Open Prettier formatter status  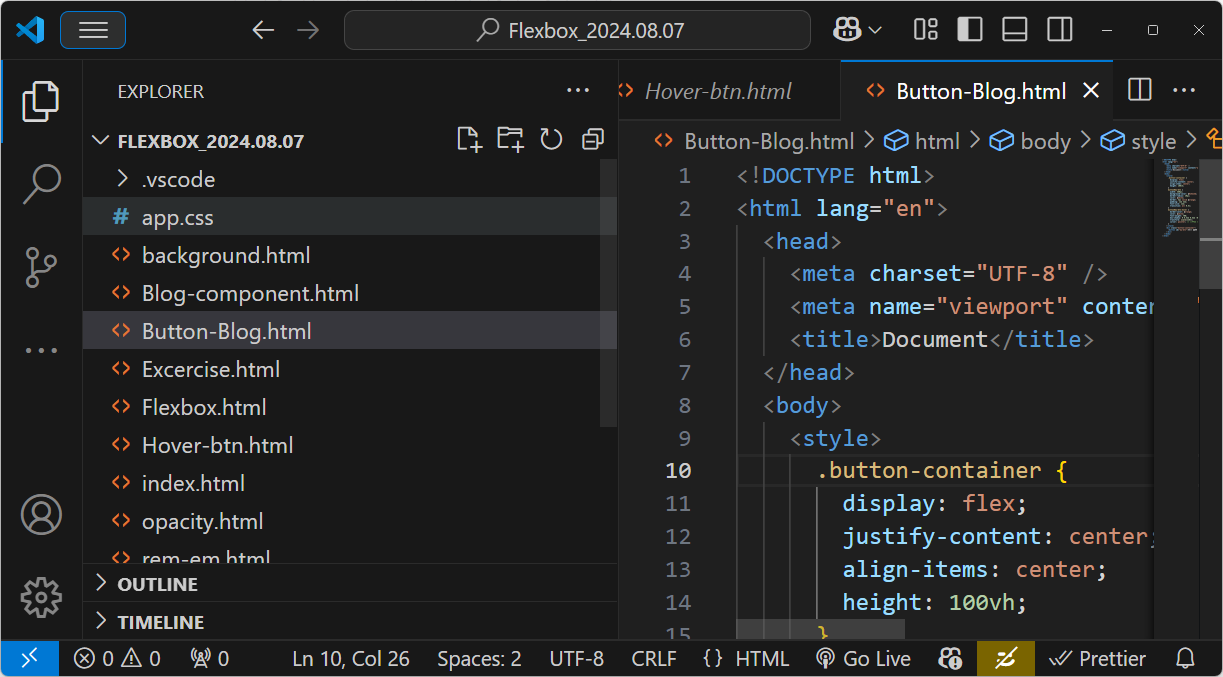coord(1097,659)
